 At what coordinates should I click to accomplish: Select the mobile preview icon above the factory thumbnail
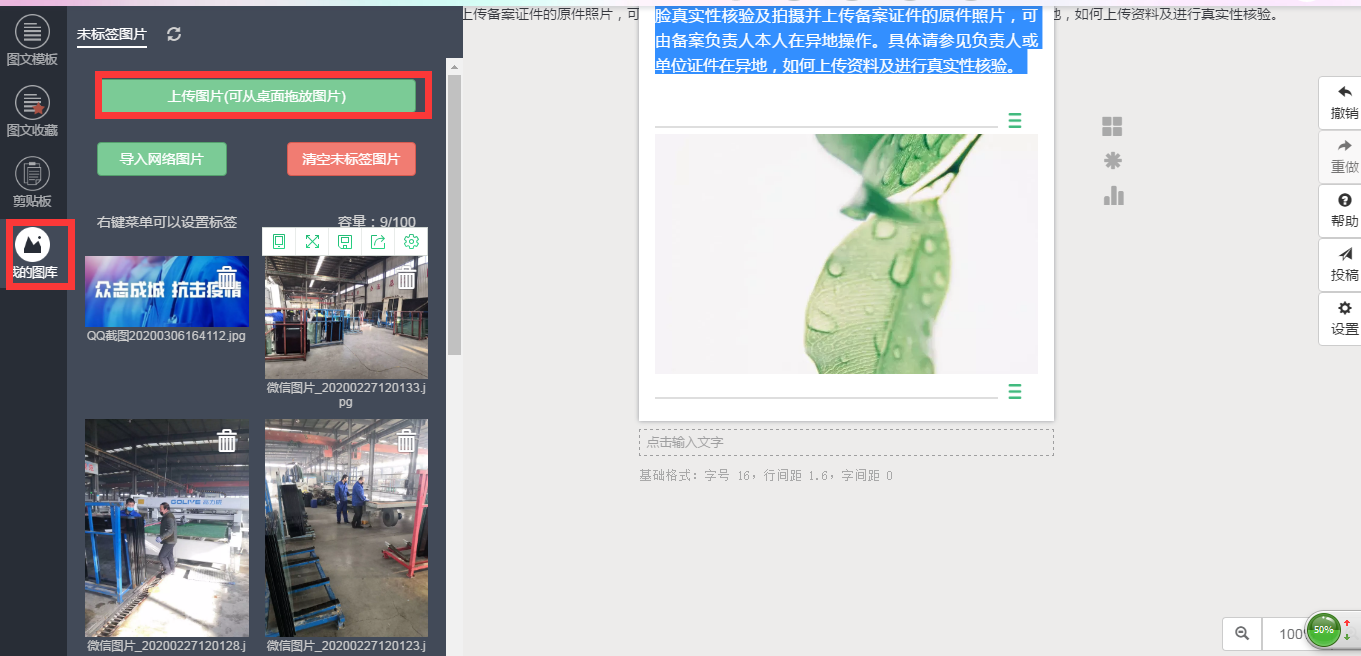point(279,241)
